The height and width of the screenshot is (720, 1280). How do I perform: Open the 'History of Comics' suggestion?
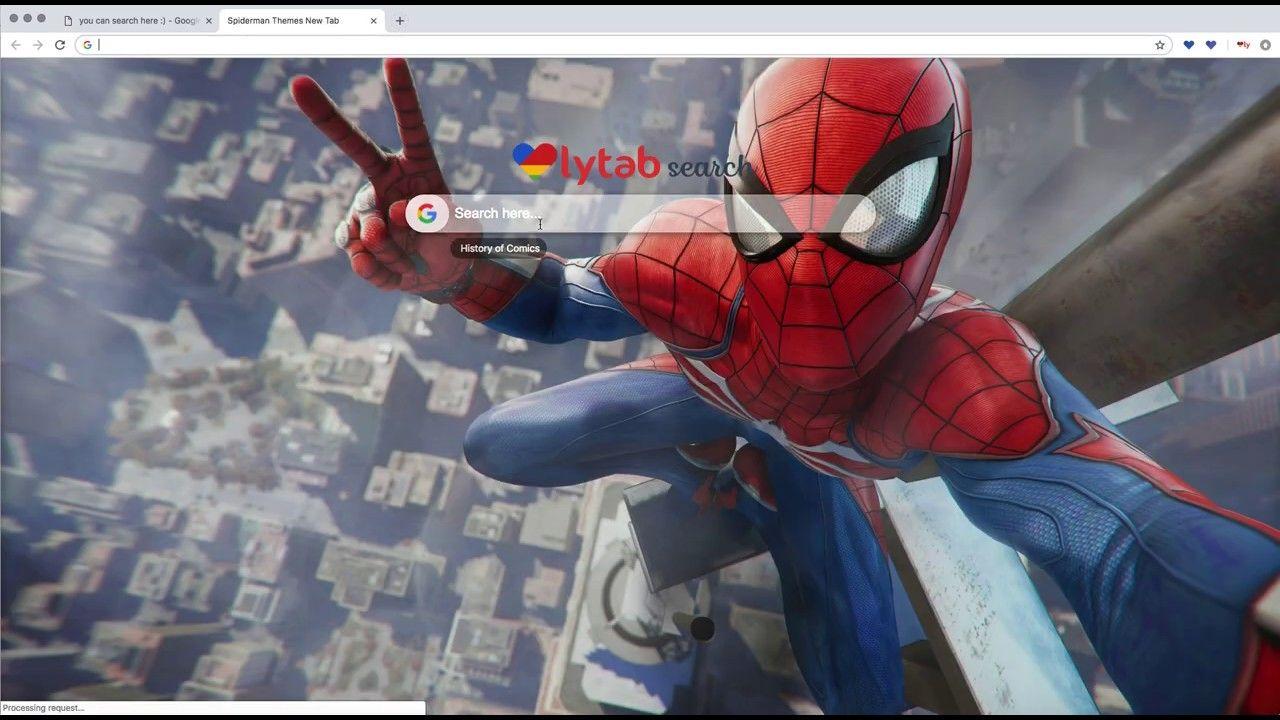[x=500, y=248]
